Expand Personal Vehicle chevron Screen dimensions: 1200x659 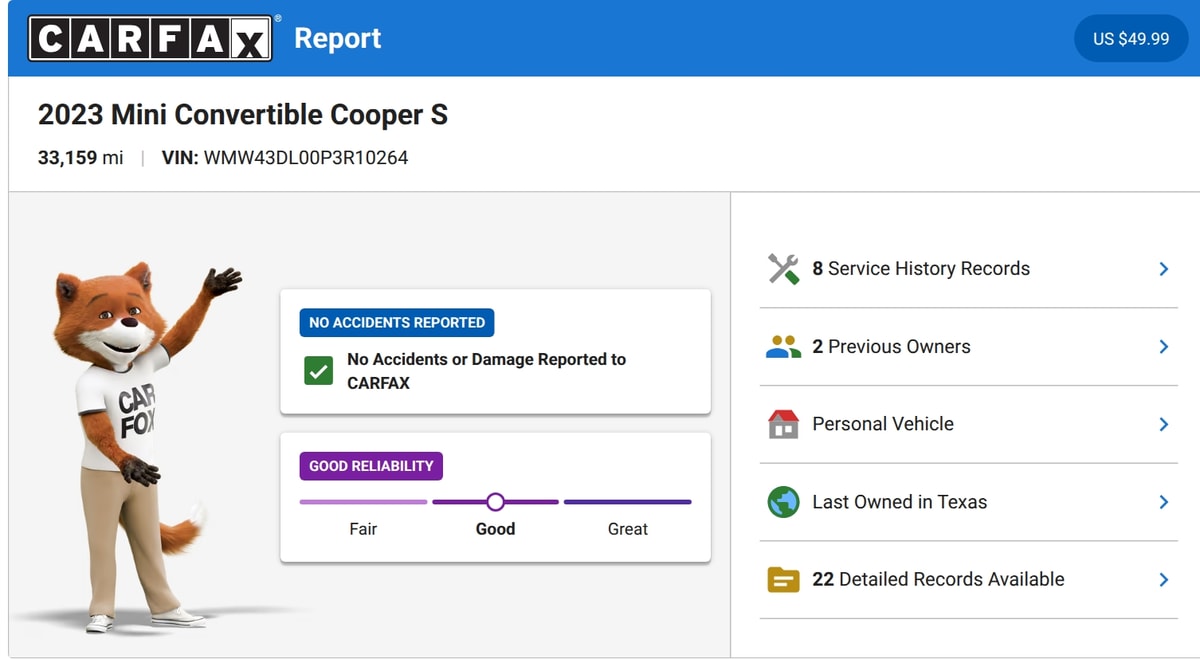tap(1163, 424)
